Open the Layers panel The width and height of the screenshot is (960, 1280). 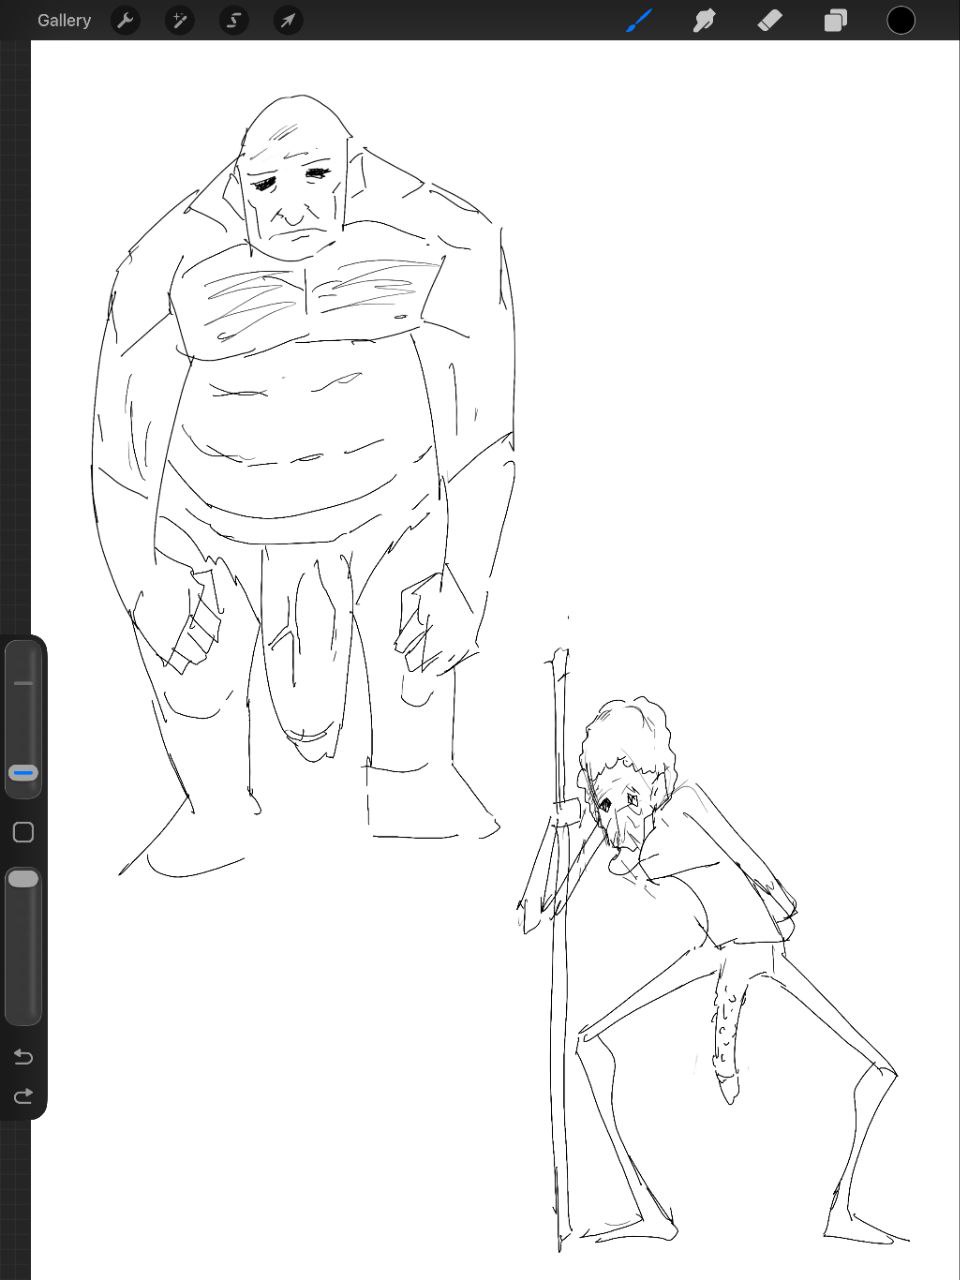pyautogui.click(x=835, y=20)
